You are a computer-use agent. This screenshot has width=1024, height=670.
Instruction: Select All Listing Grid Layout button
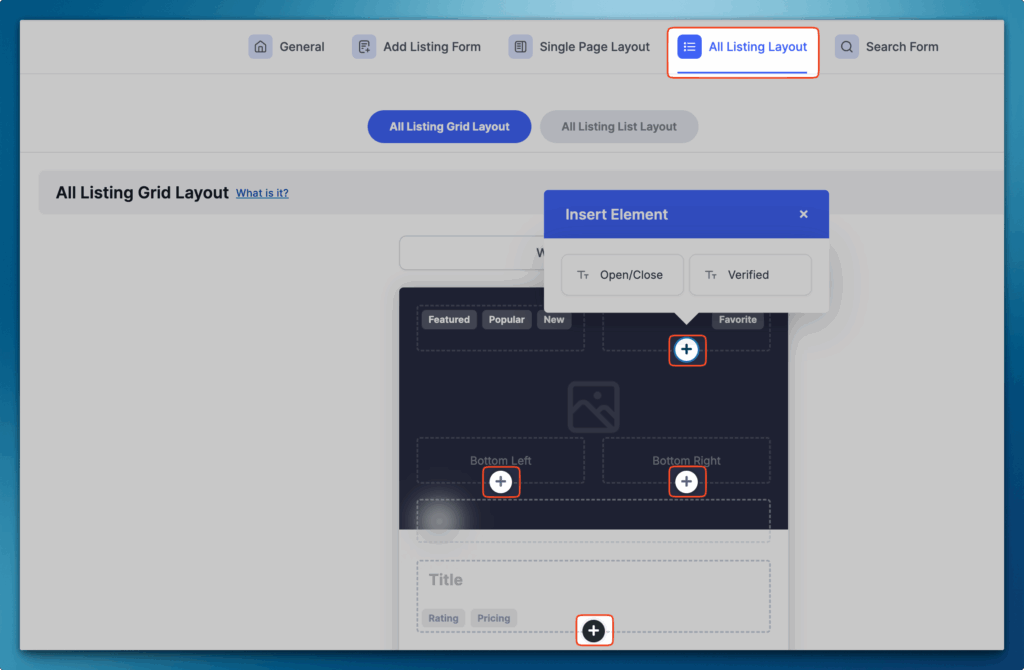pyautogui.click(x=449, y=127)
